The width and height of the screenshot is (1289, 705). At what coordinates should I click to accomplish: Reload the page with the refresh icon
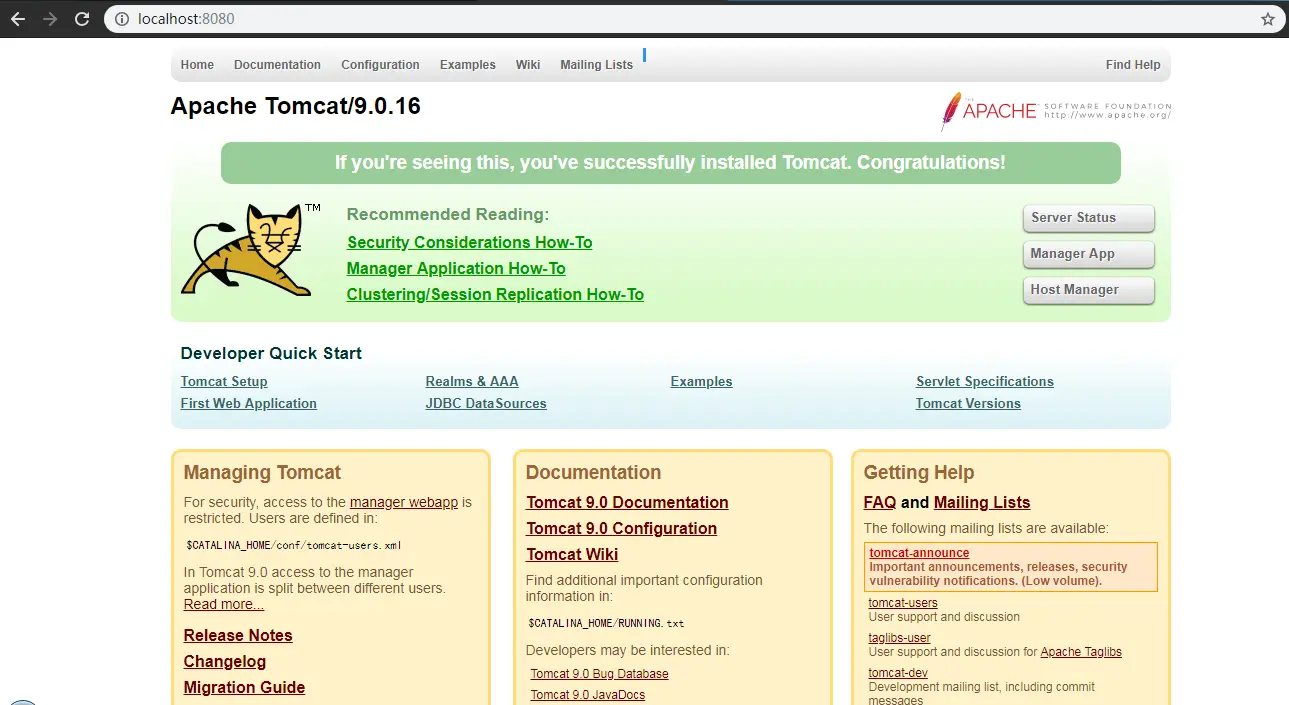pyautogui.click(x=82, y=19)
